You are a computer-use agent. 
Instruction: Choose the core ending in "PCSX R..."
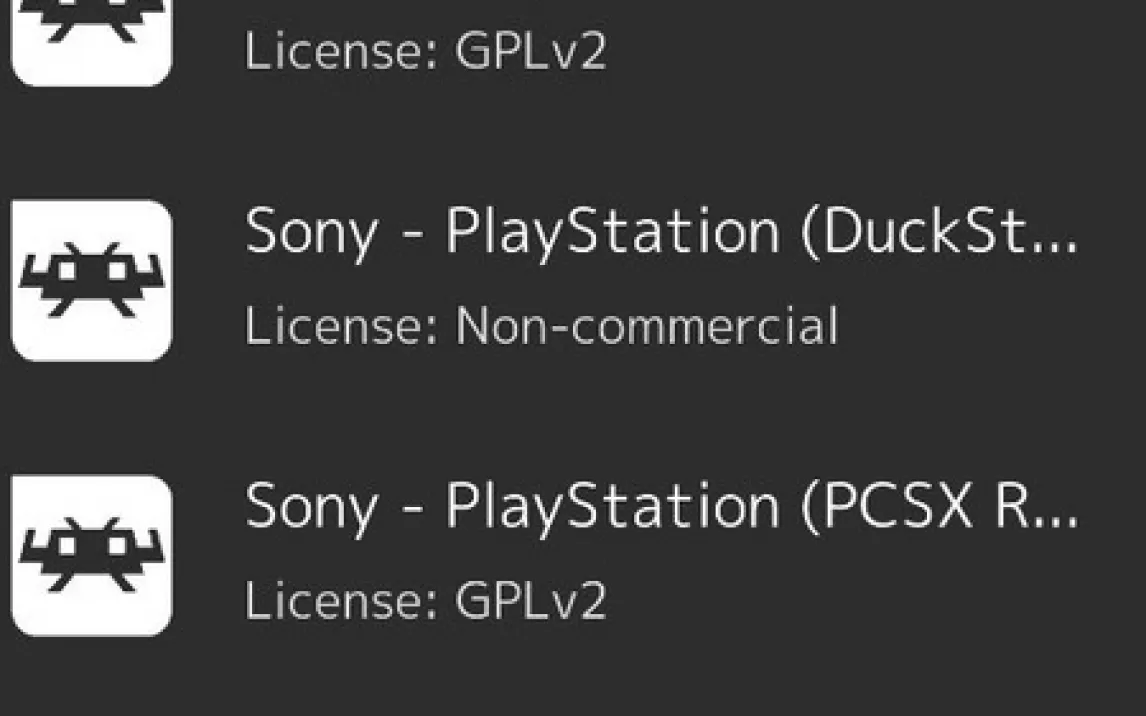(661, 507)
